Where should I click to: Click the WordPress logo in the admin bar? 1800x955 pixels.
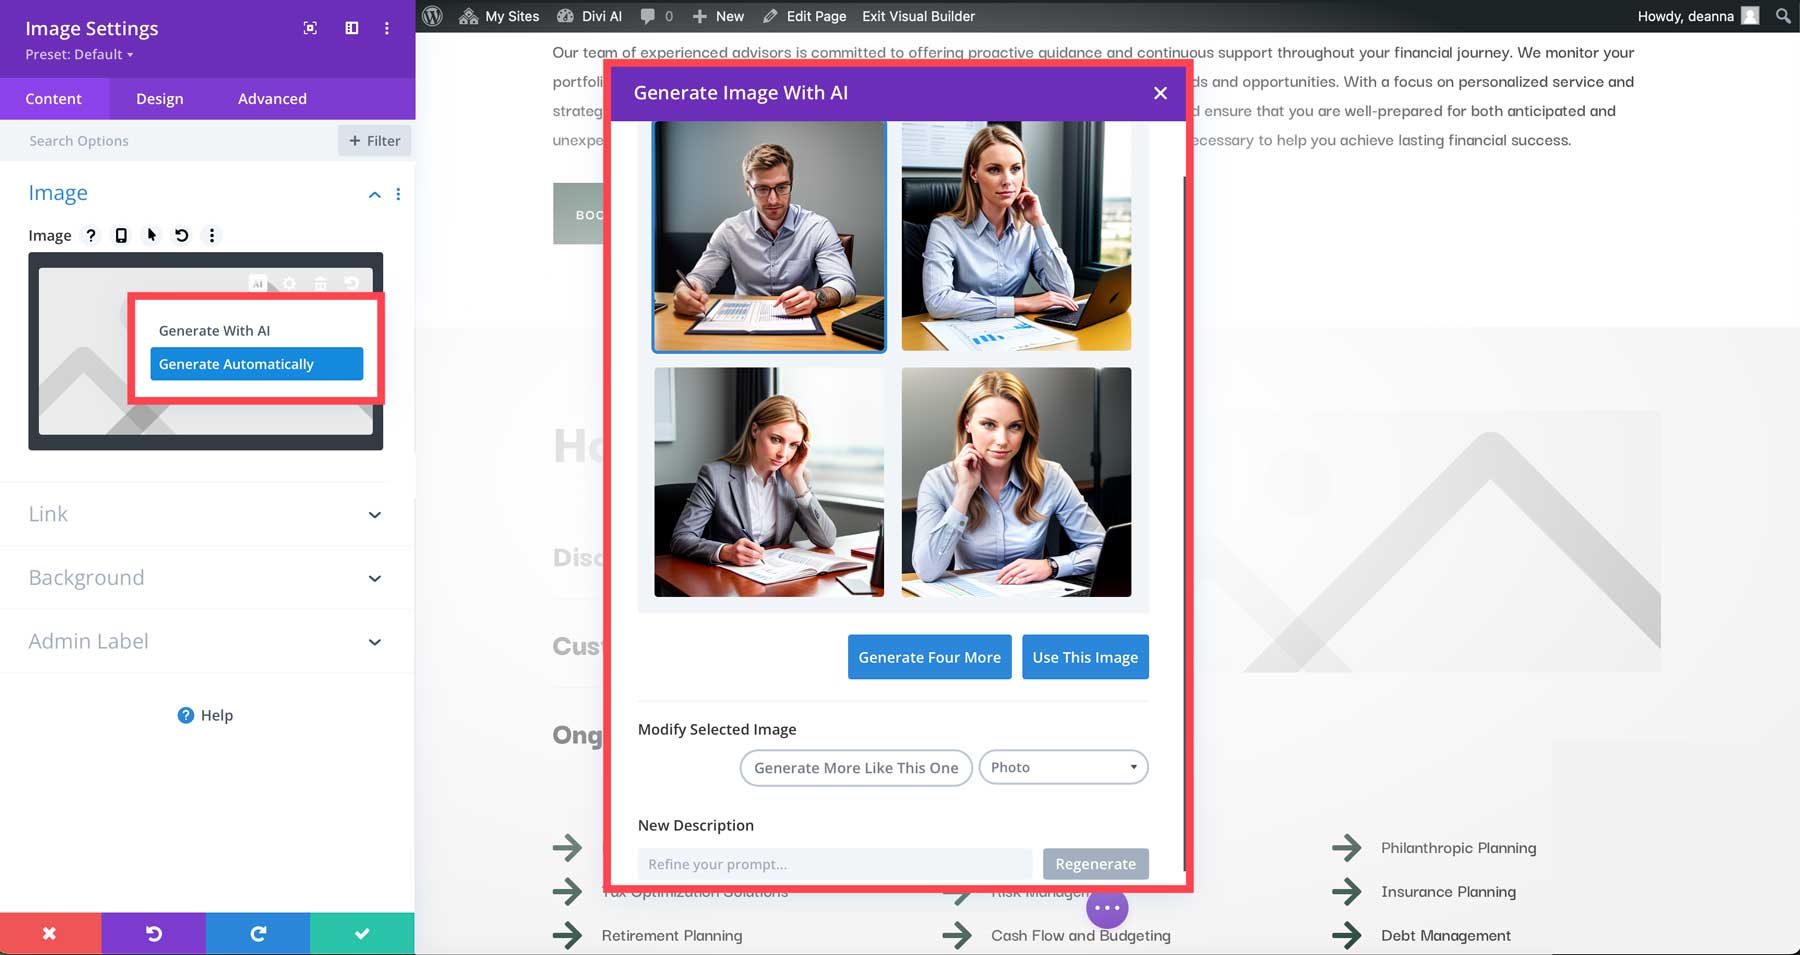click(433, 16)
